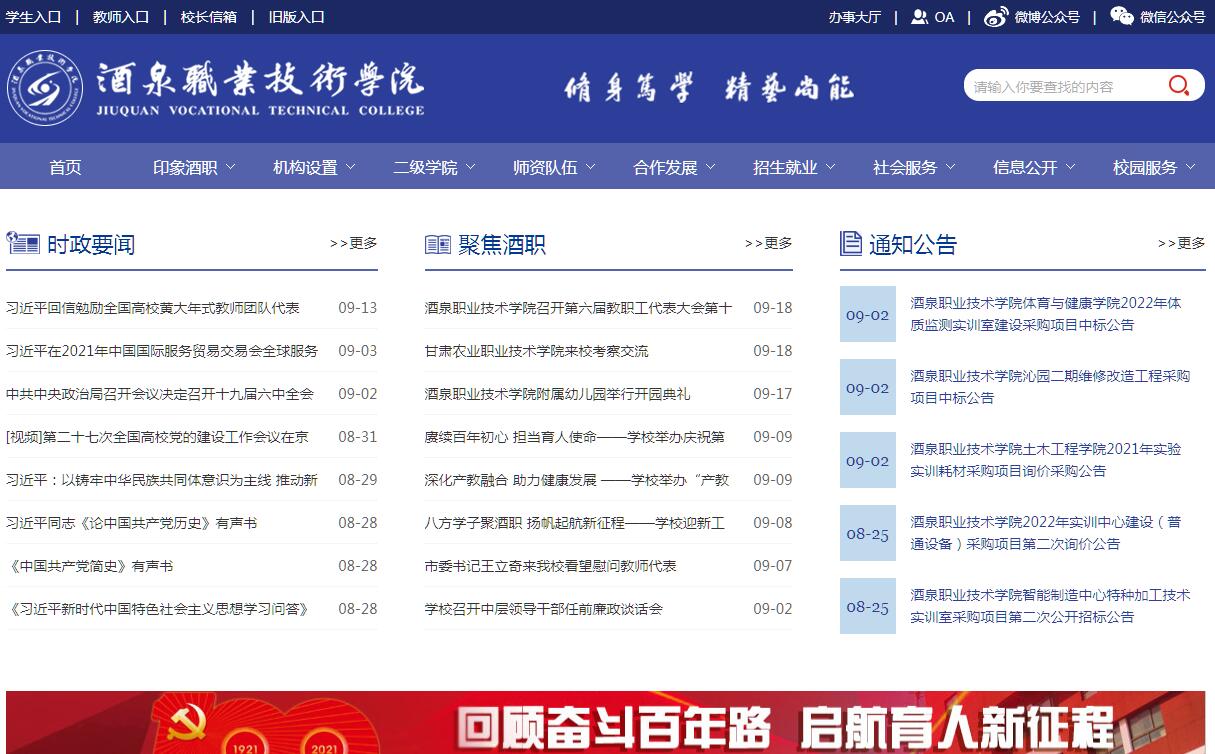Expand the 校园服务 dropdown menu
This screenshot has width=1215, height=754.
coord(1154,168)
